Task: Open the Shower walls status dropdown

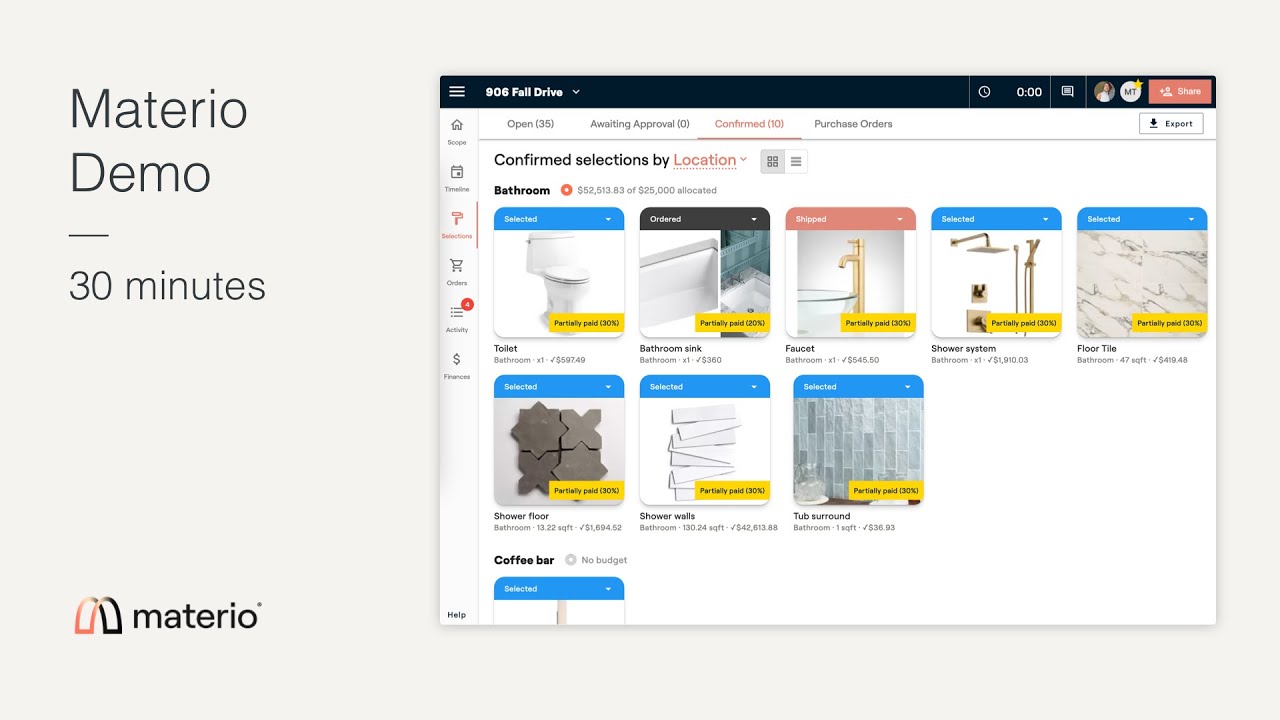Action: pos(754,387)
